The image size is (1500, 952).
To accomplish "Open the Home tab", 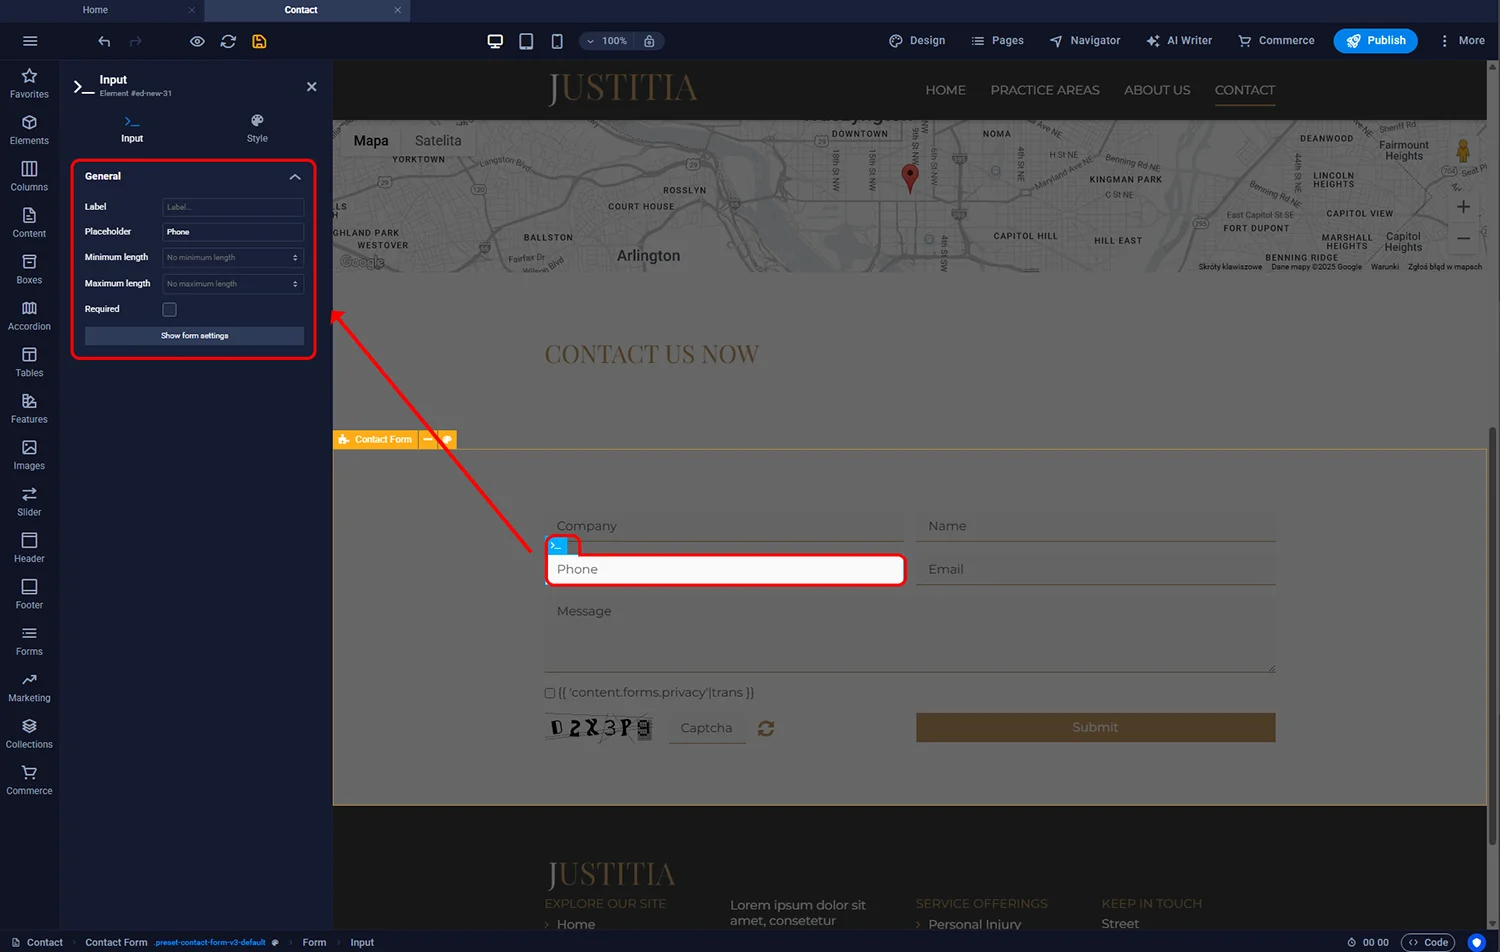I will coord(96,10).
